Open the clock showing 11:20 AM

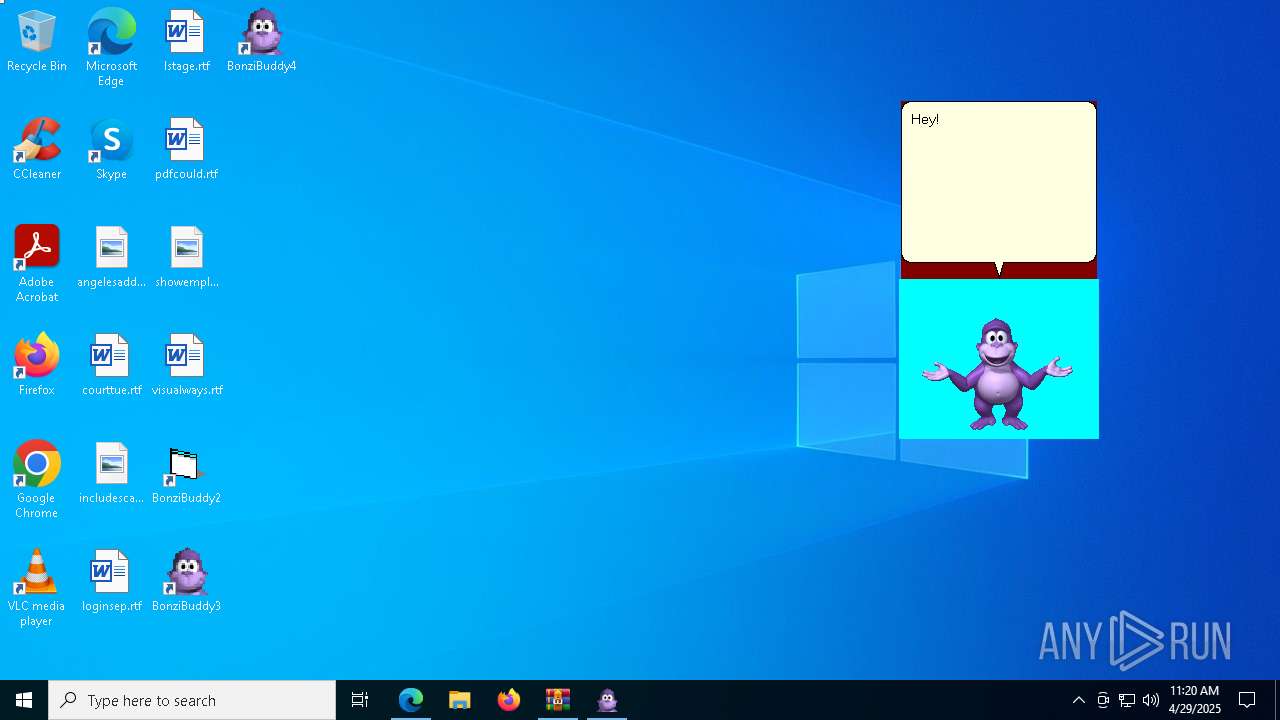[1195, 700]
